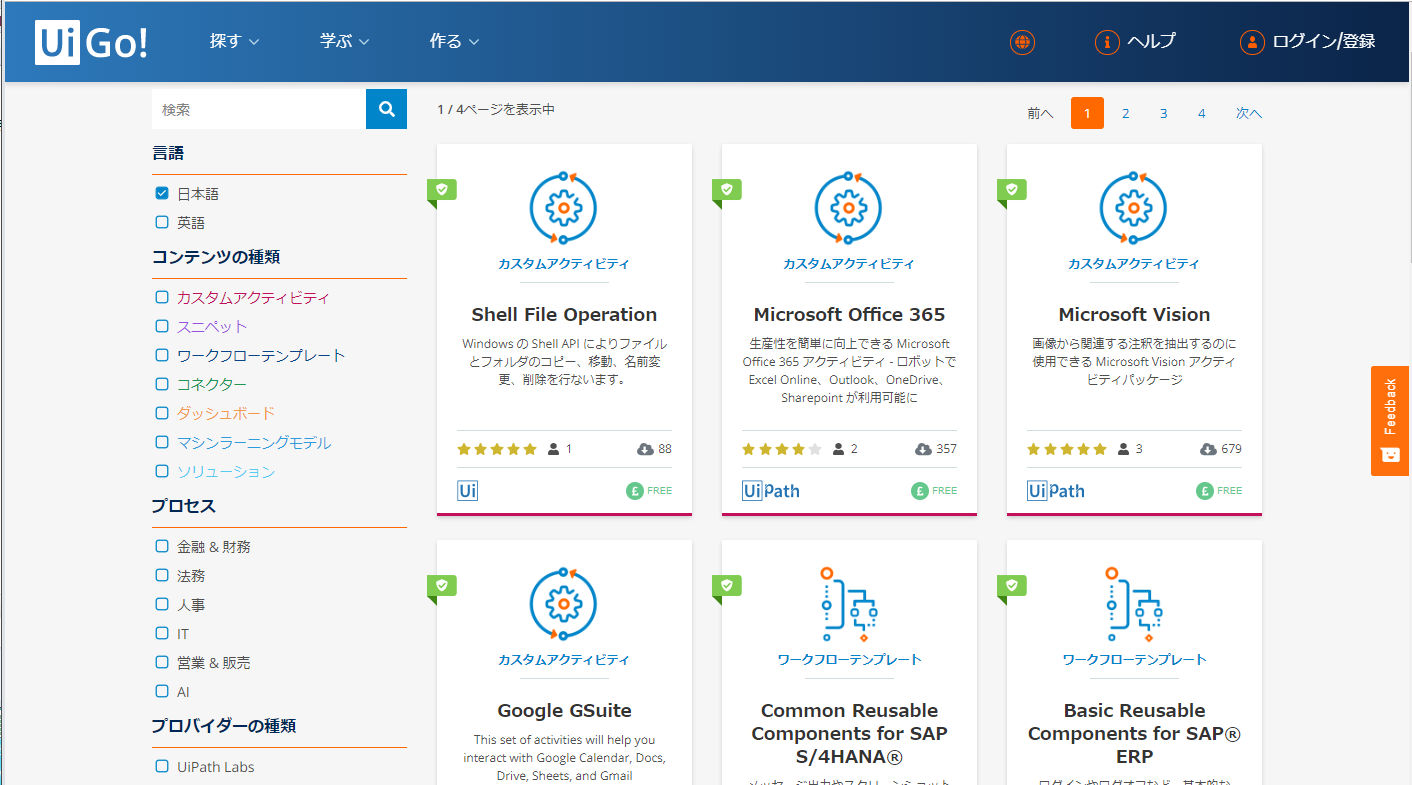This screenshot has height=785, width=1412.
Task: Open the 学ぶ dropdown menu
Action: [344, 42]
